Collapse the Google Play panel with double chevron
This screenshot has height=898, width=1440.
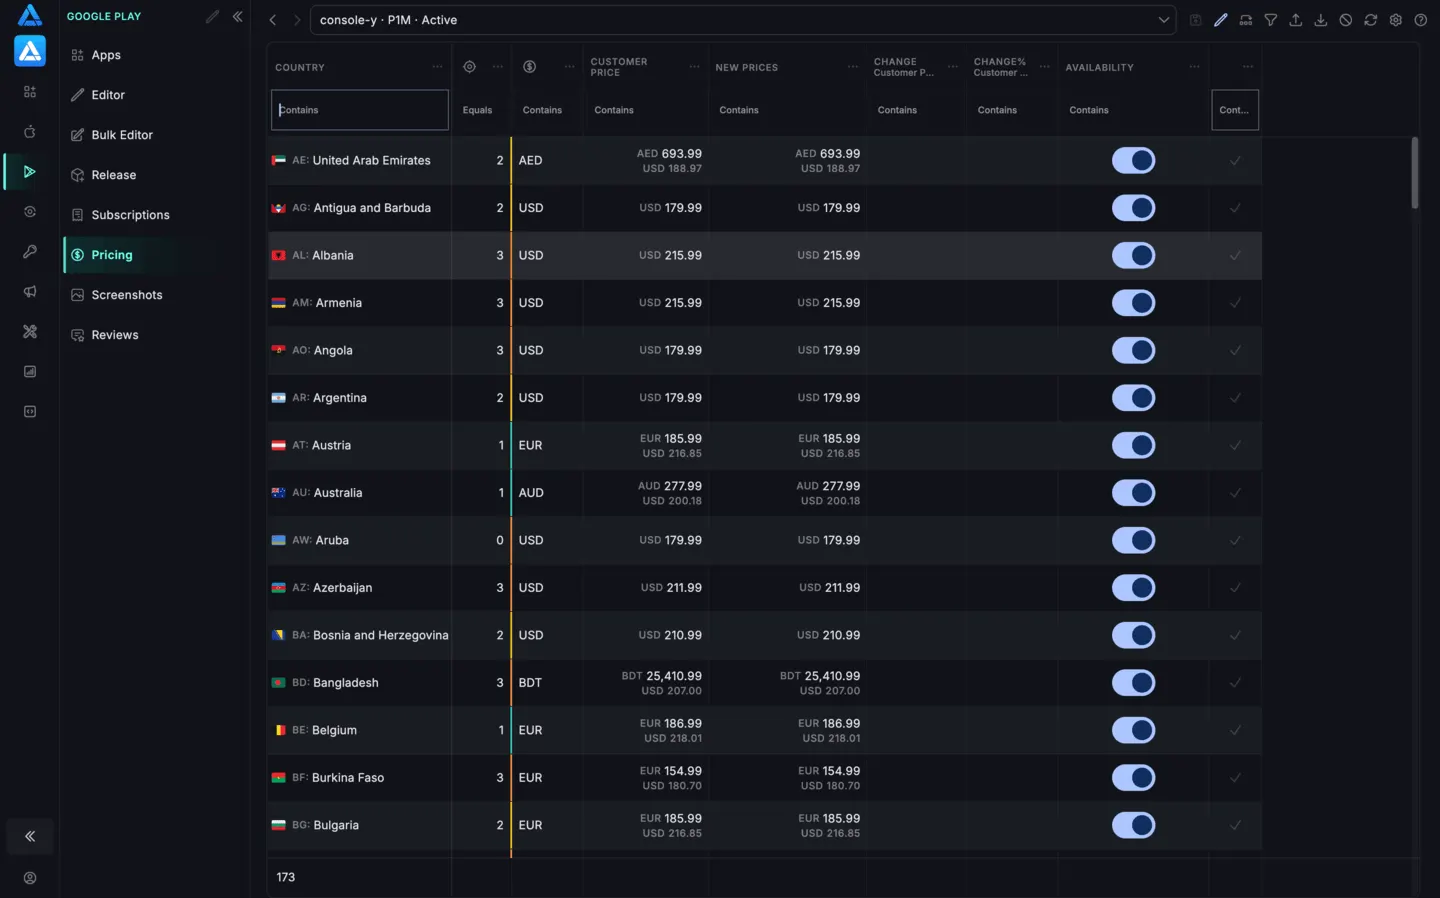[238, 16]
